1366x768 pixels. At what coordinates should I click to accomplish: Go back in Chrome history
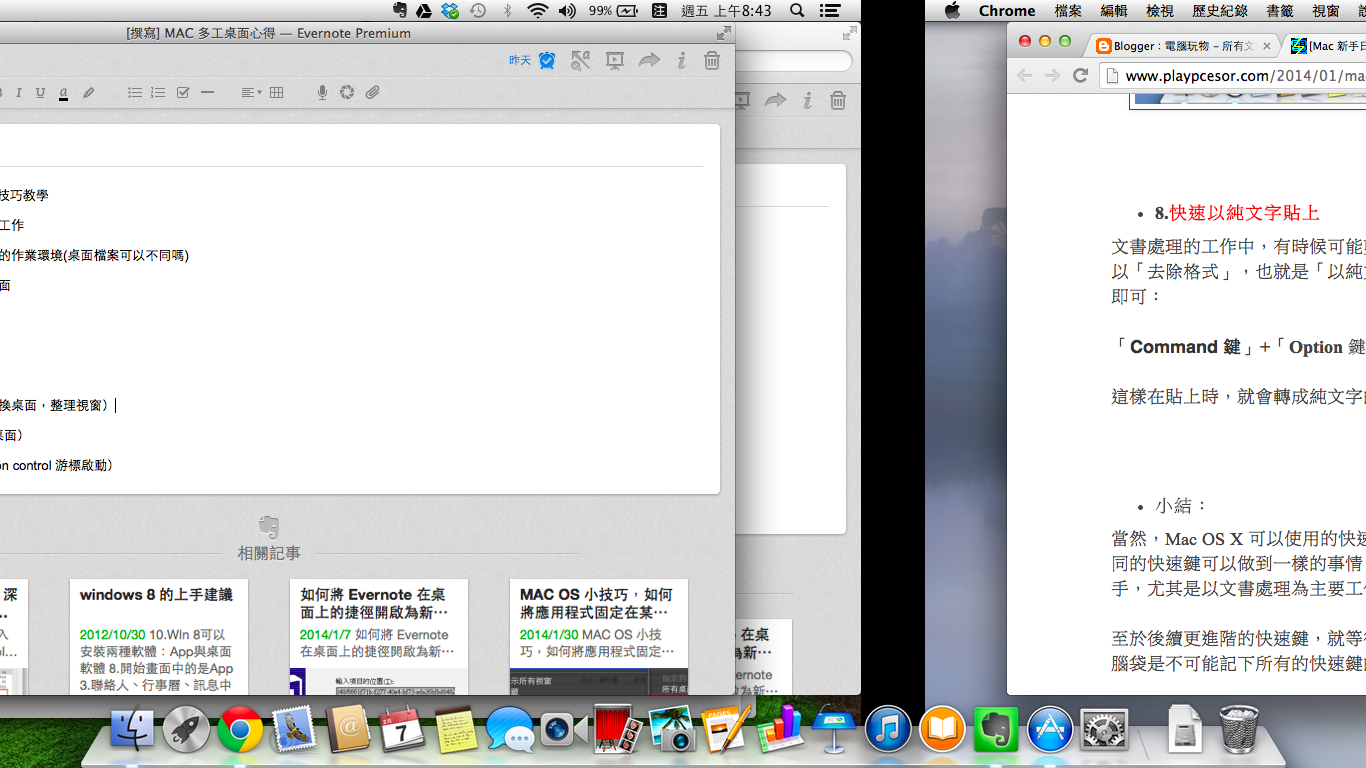(x=1024, y=75)
